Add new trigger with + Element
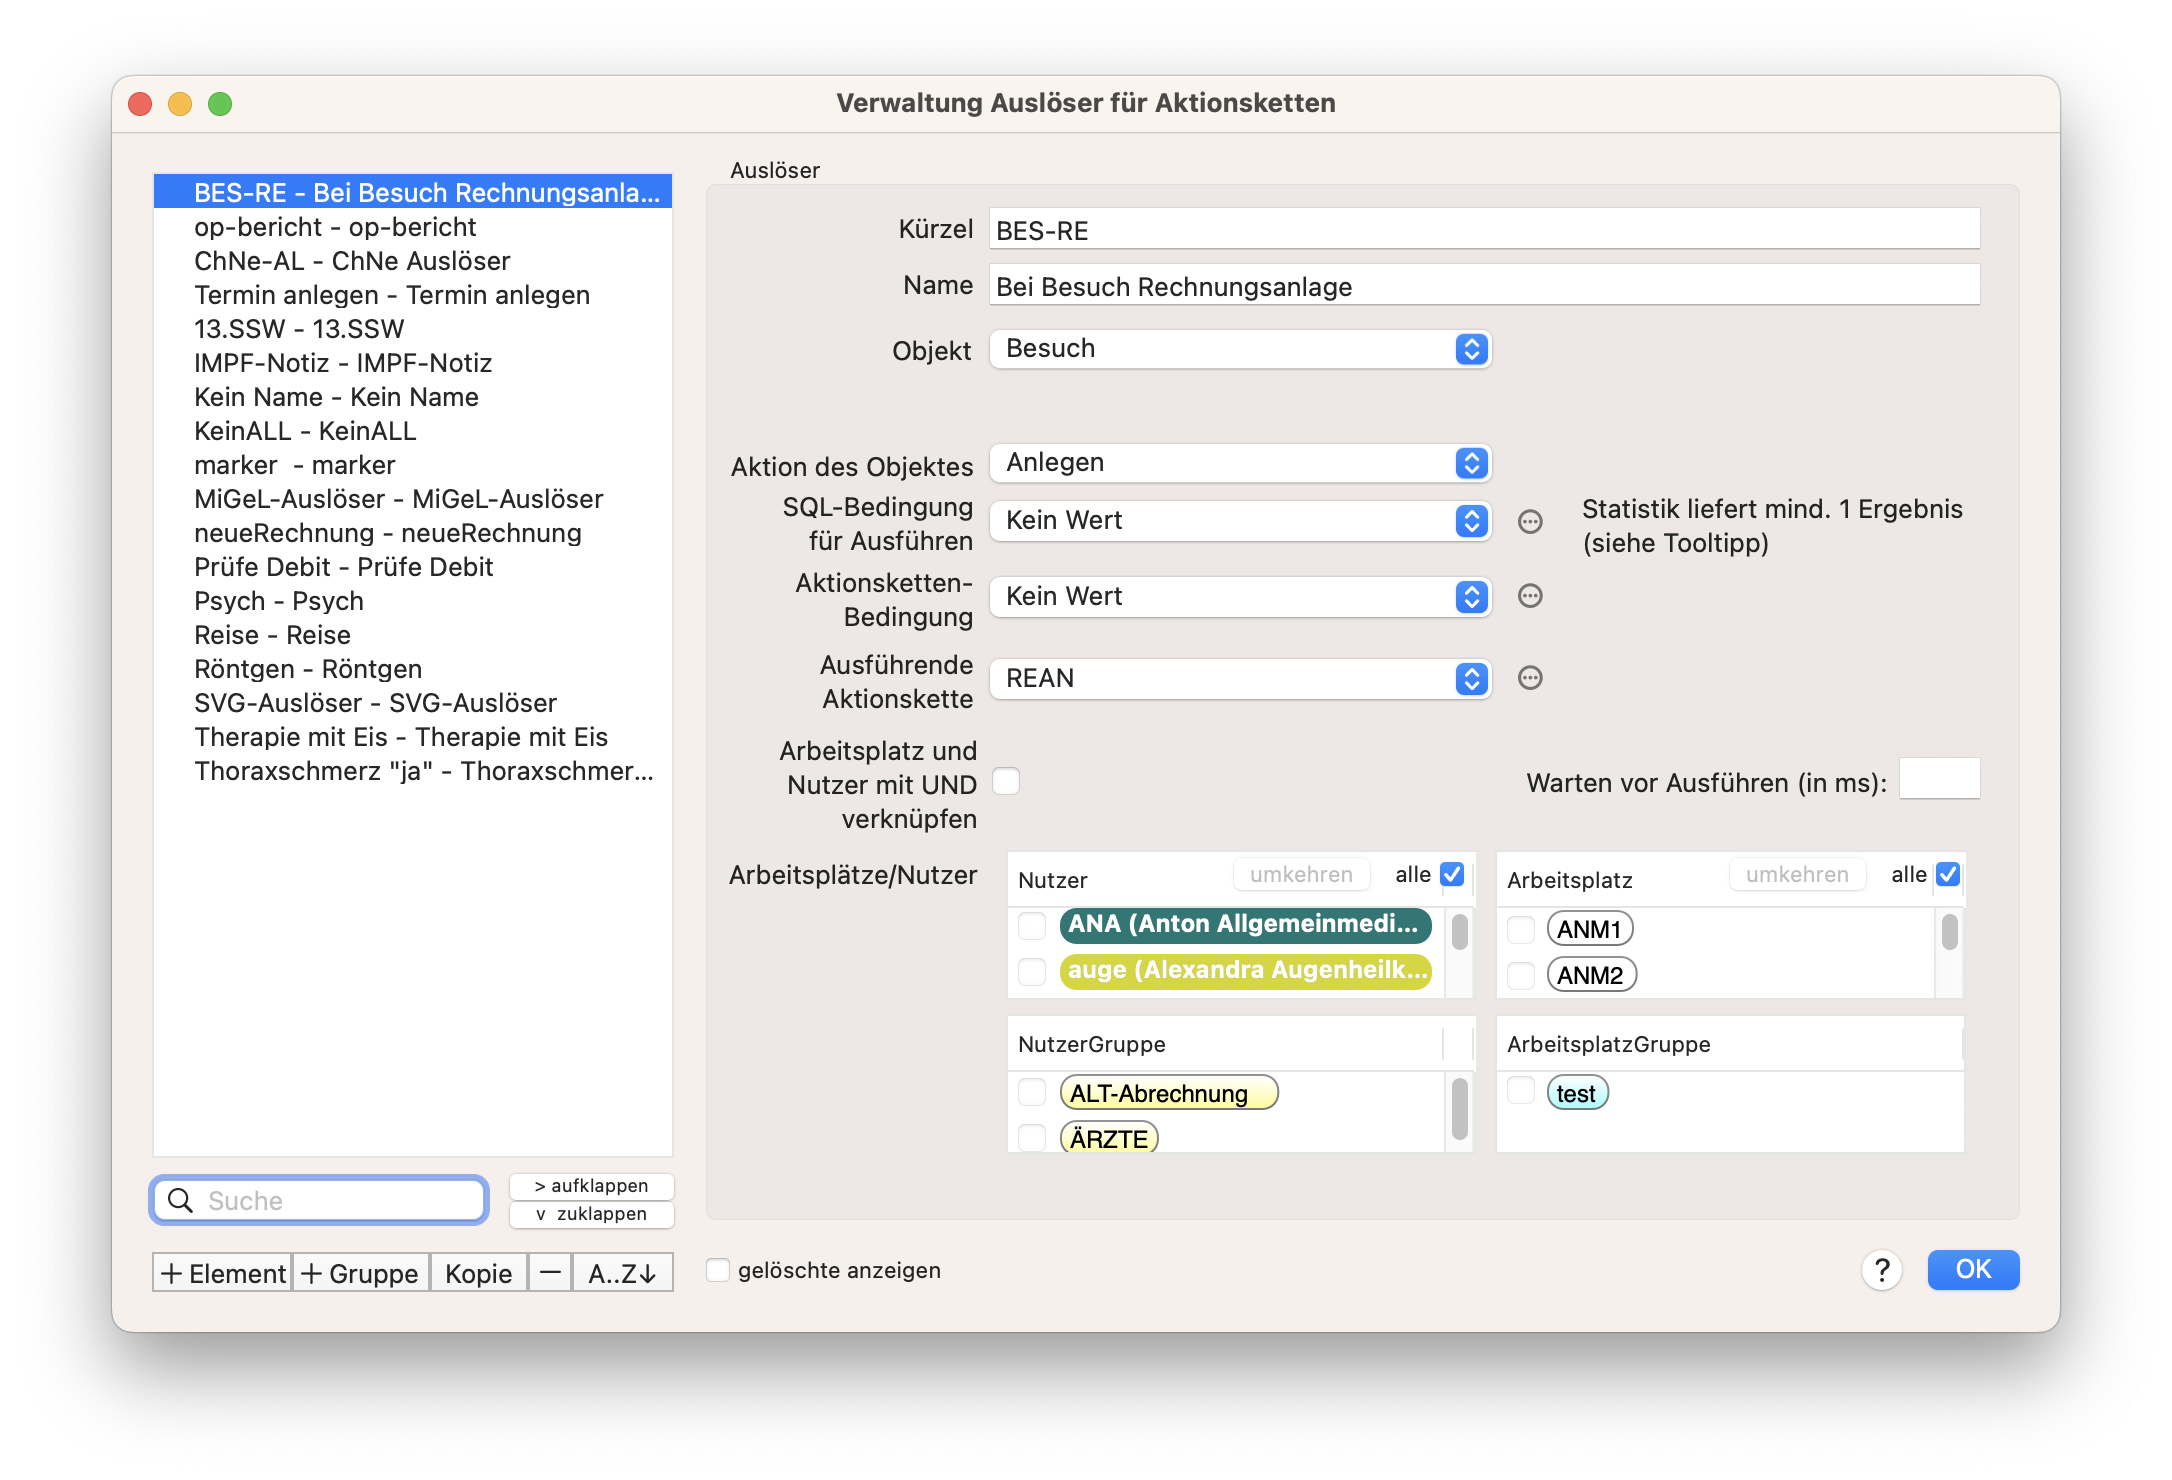 tap(223, 1272)
